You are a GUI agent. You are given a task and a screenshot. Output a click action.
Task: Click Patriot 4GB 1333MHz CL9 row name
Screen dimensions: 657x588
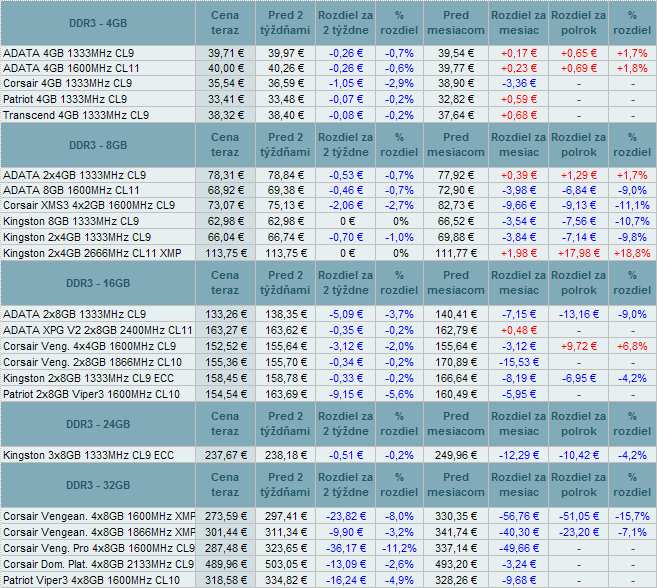tap(65, 99)
